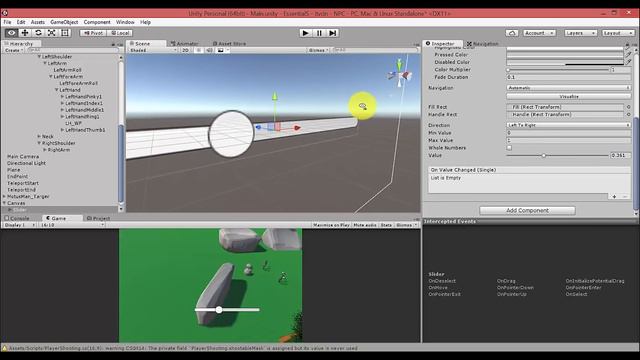Collapse the Canvas tree node
The height and width of the screenshot is (360, 640).
pyautogui.click(x=4, y=203)
